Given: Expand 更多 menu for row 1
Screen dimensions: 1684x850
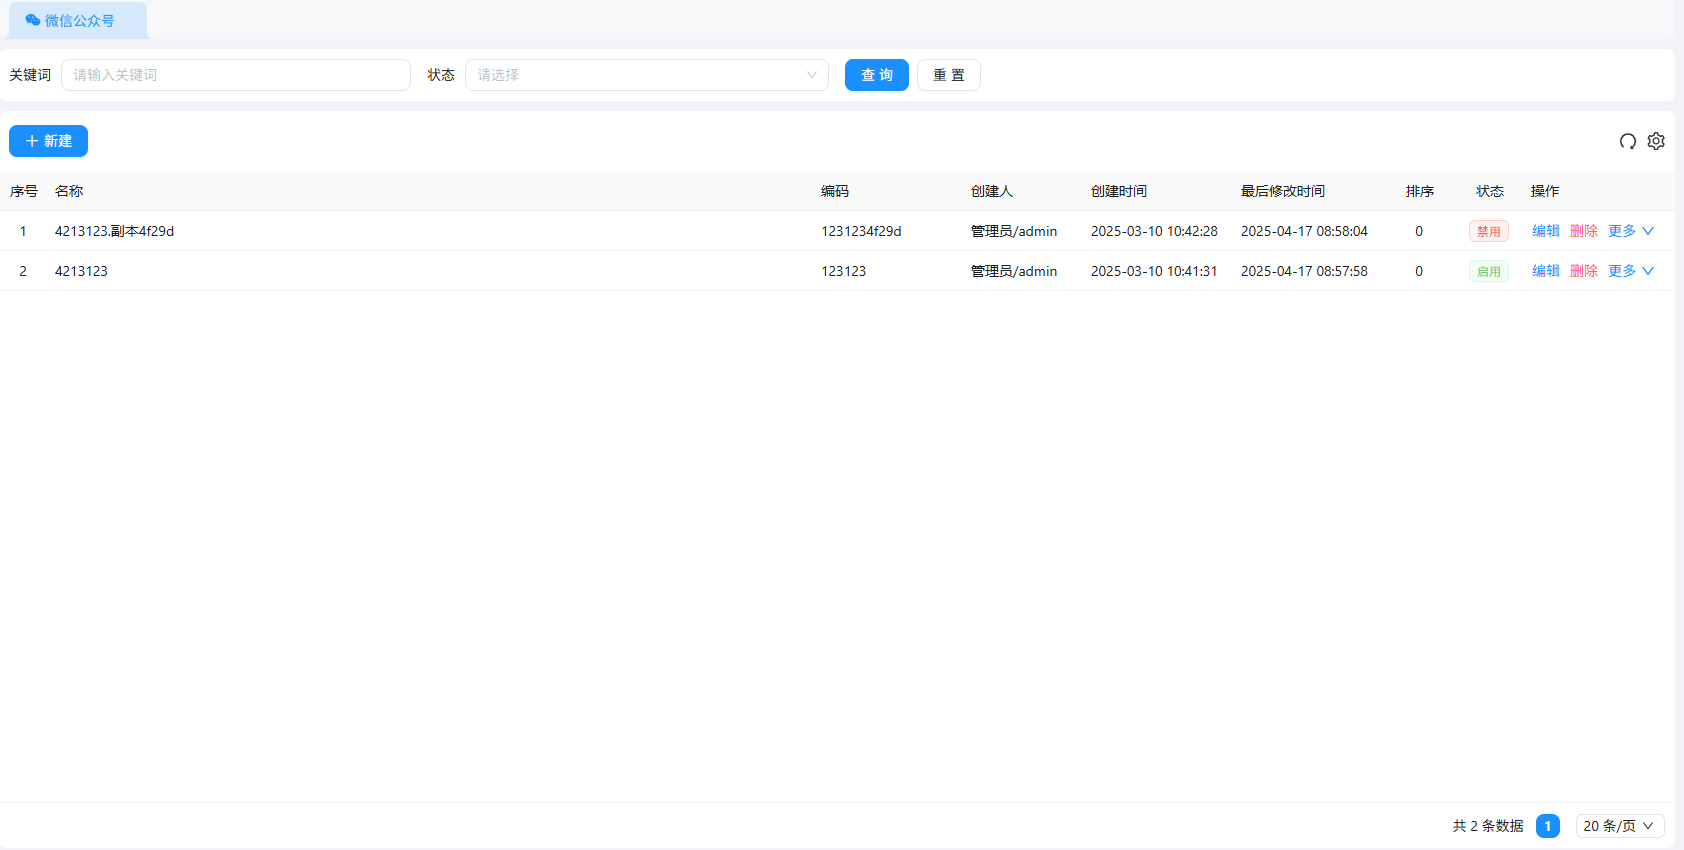Looking at the screenshot, I should point(1630,231).
